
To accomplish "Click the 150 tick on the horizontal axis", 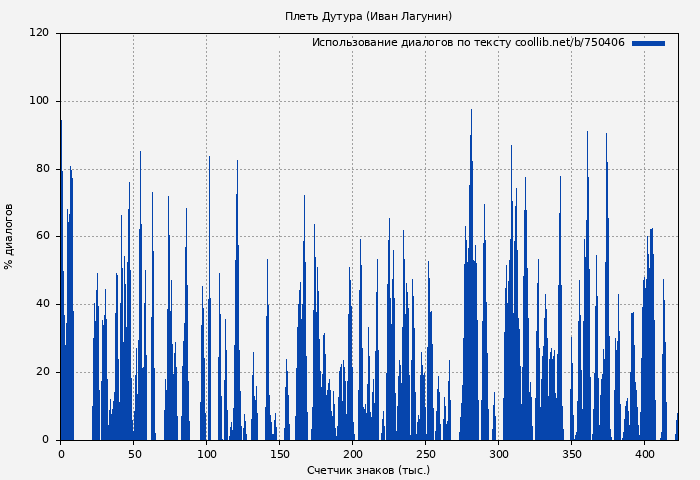I will pos(279,454).
